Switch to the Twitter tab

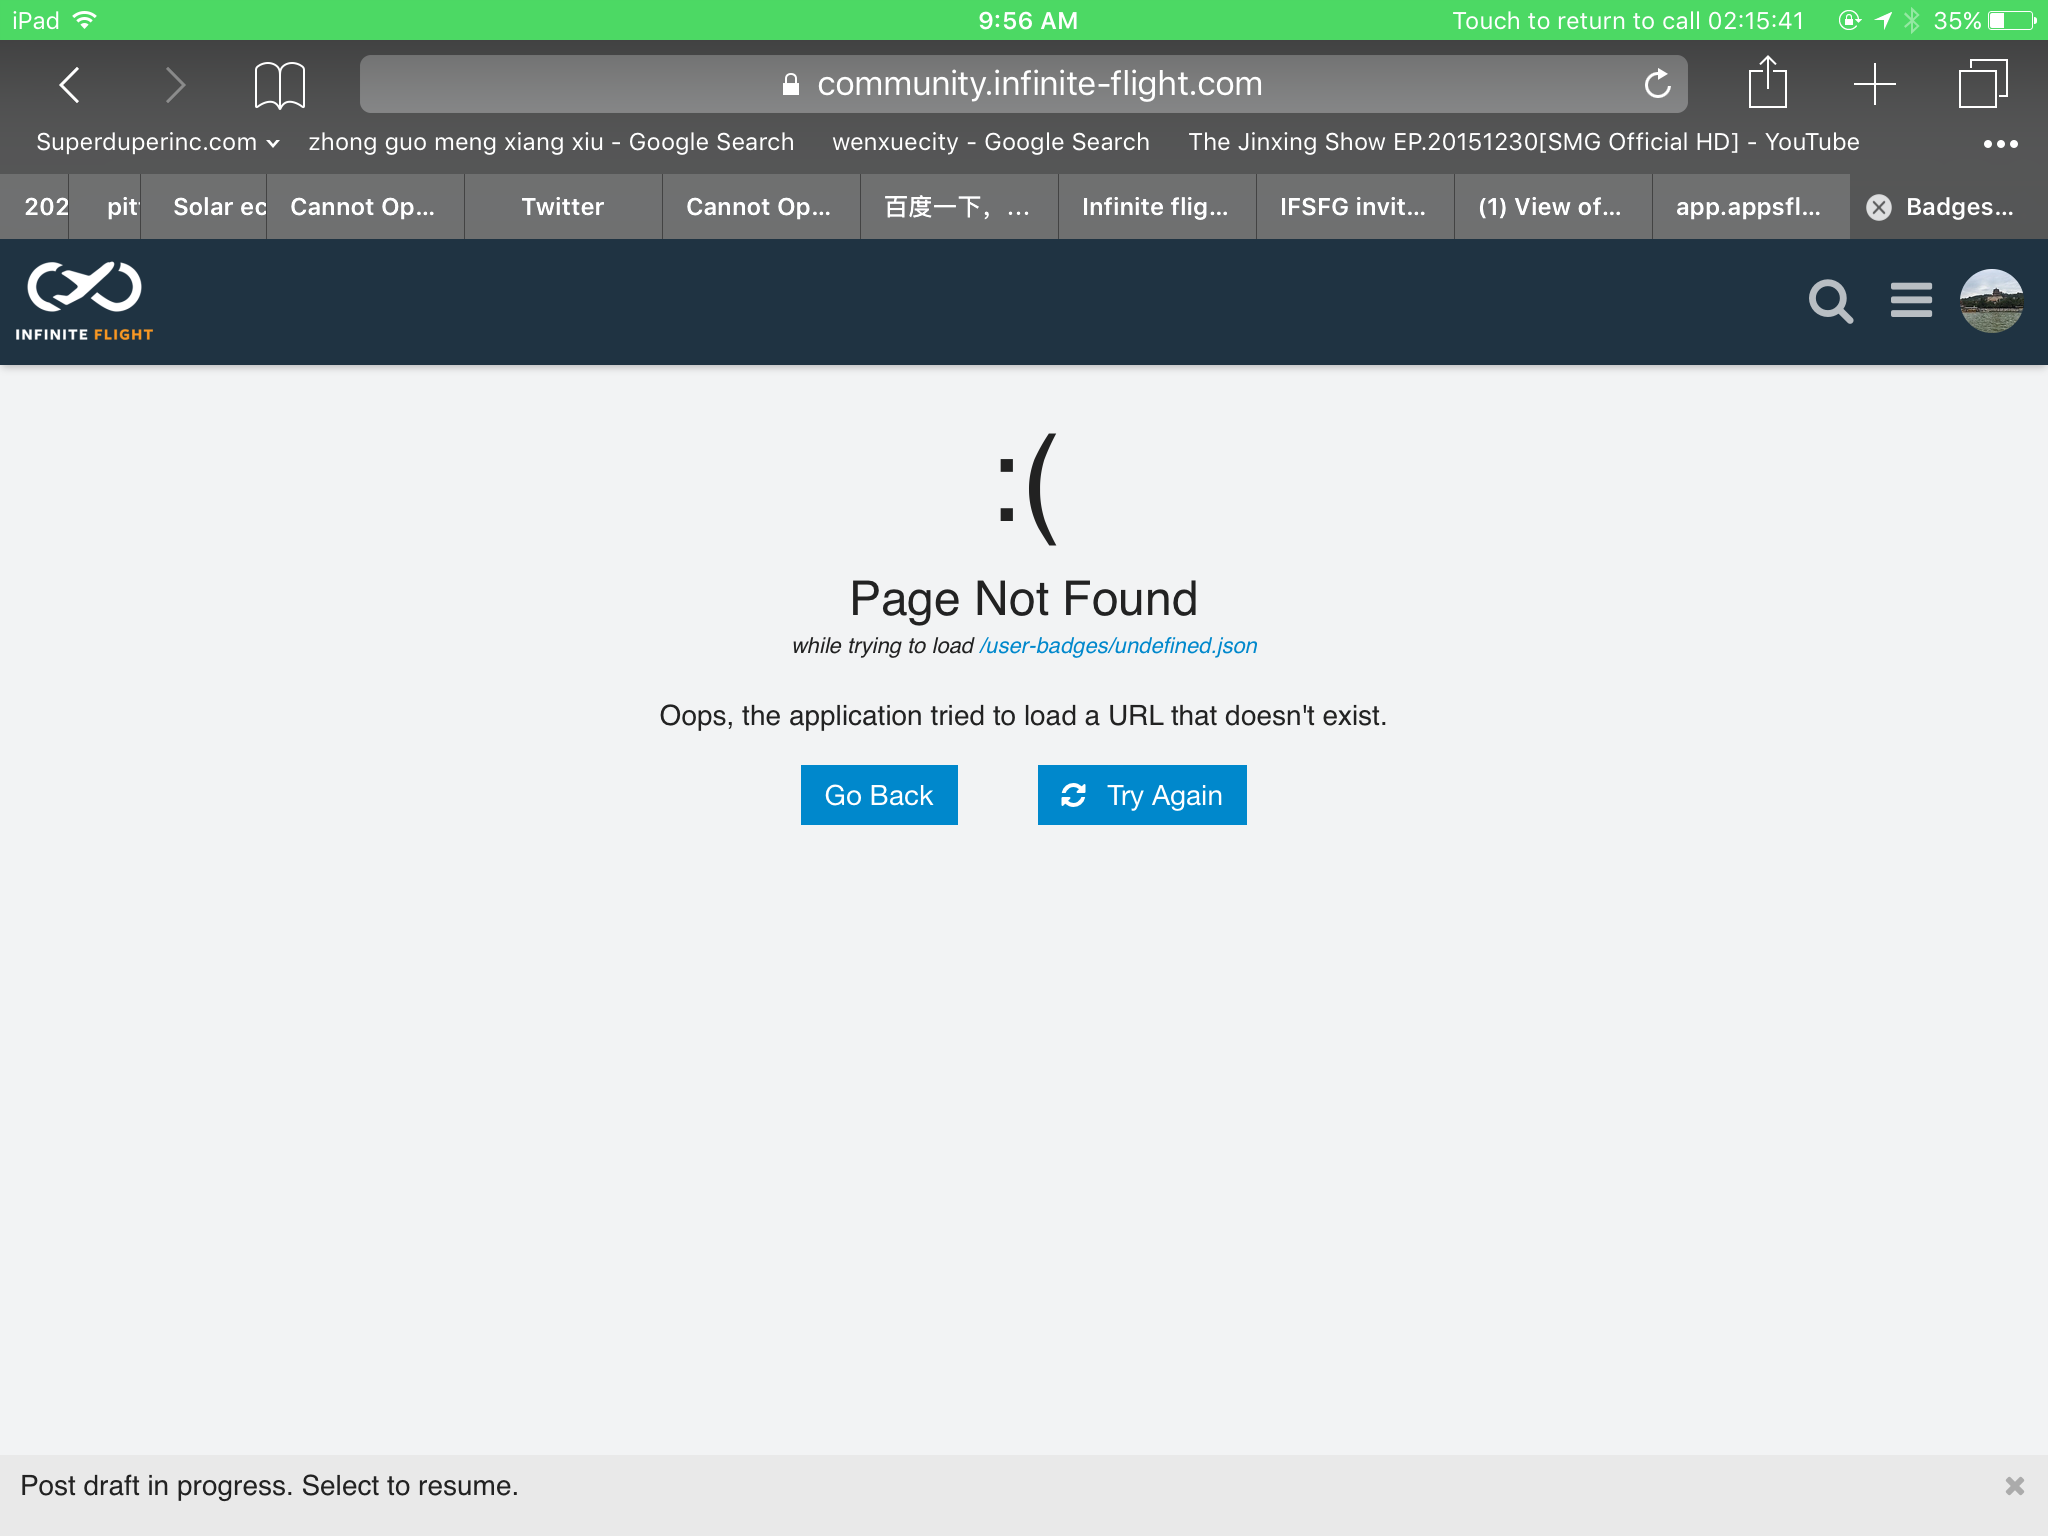[562, 207]
